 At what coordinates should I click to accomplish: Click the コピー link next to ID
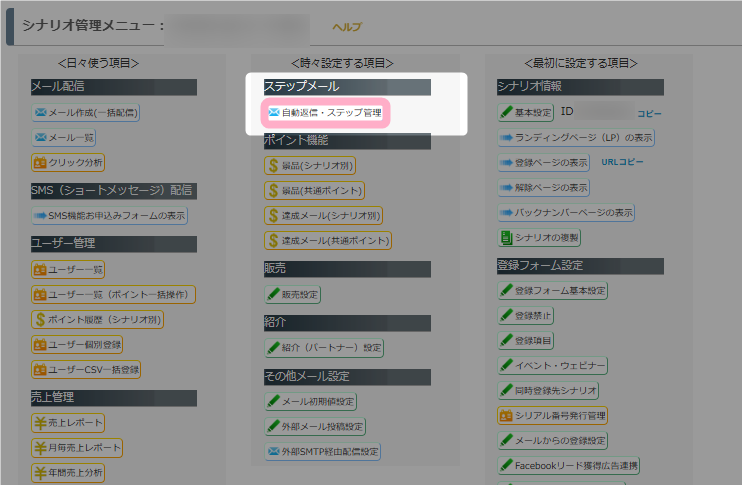pyautogui.click(x=649, y=113)
